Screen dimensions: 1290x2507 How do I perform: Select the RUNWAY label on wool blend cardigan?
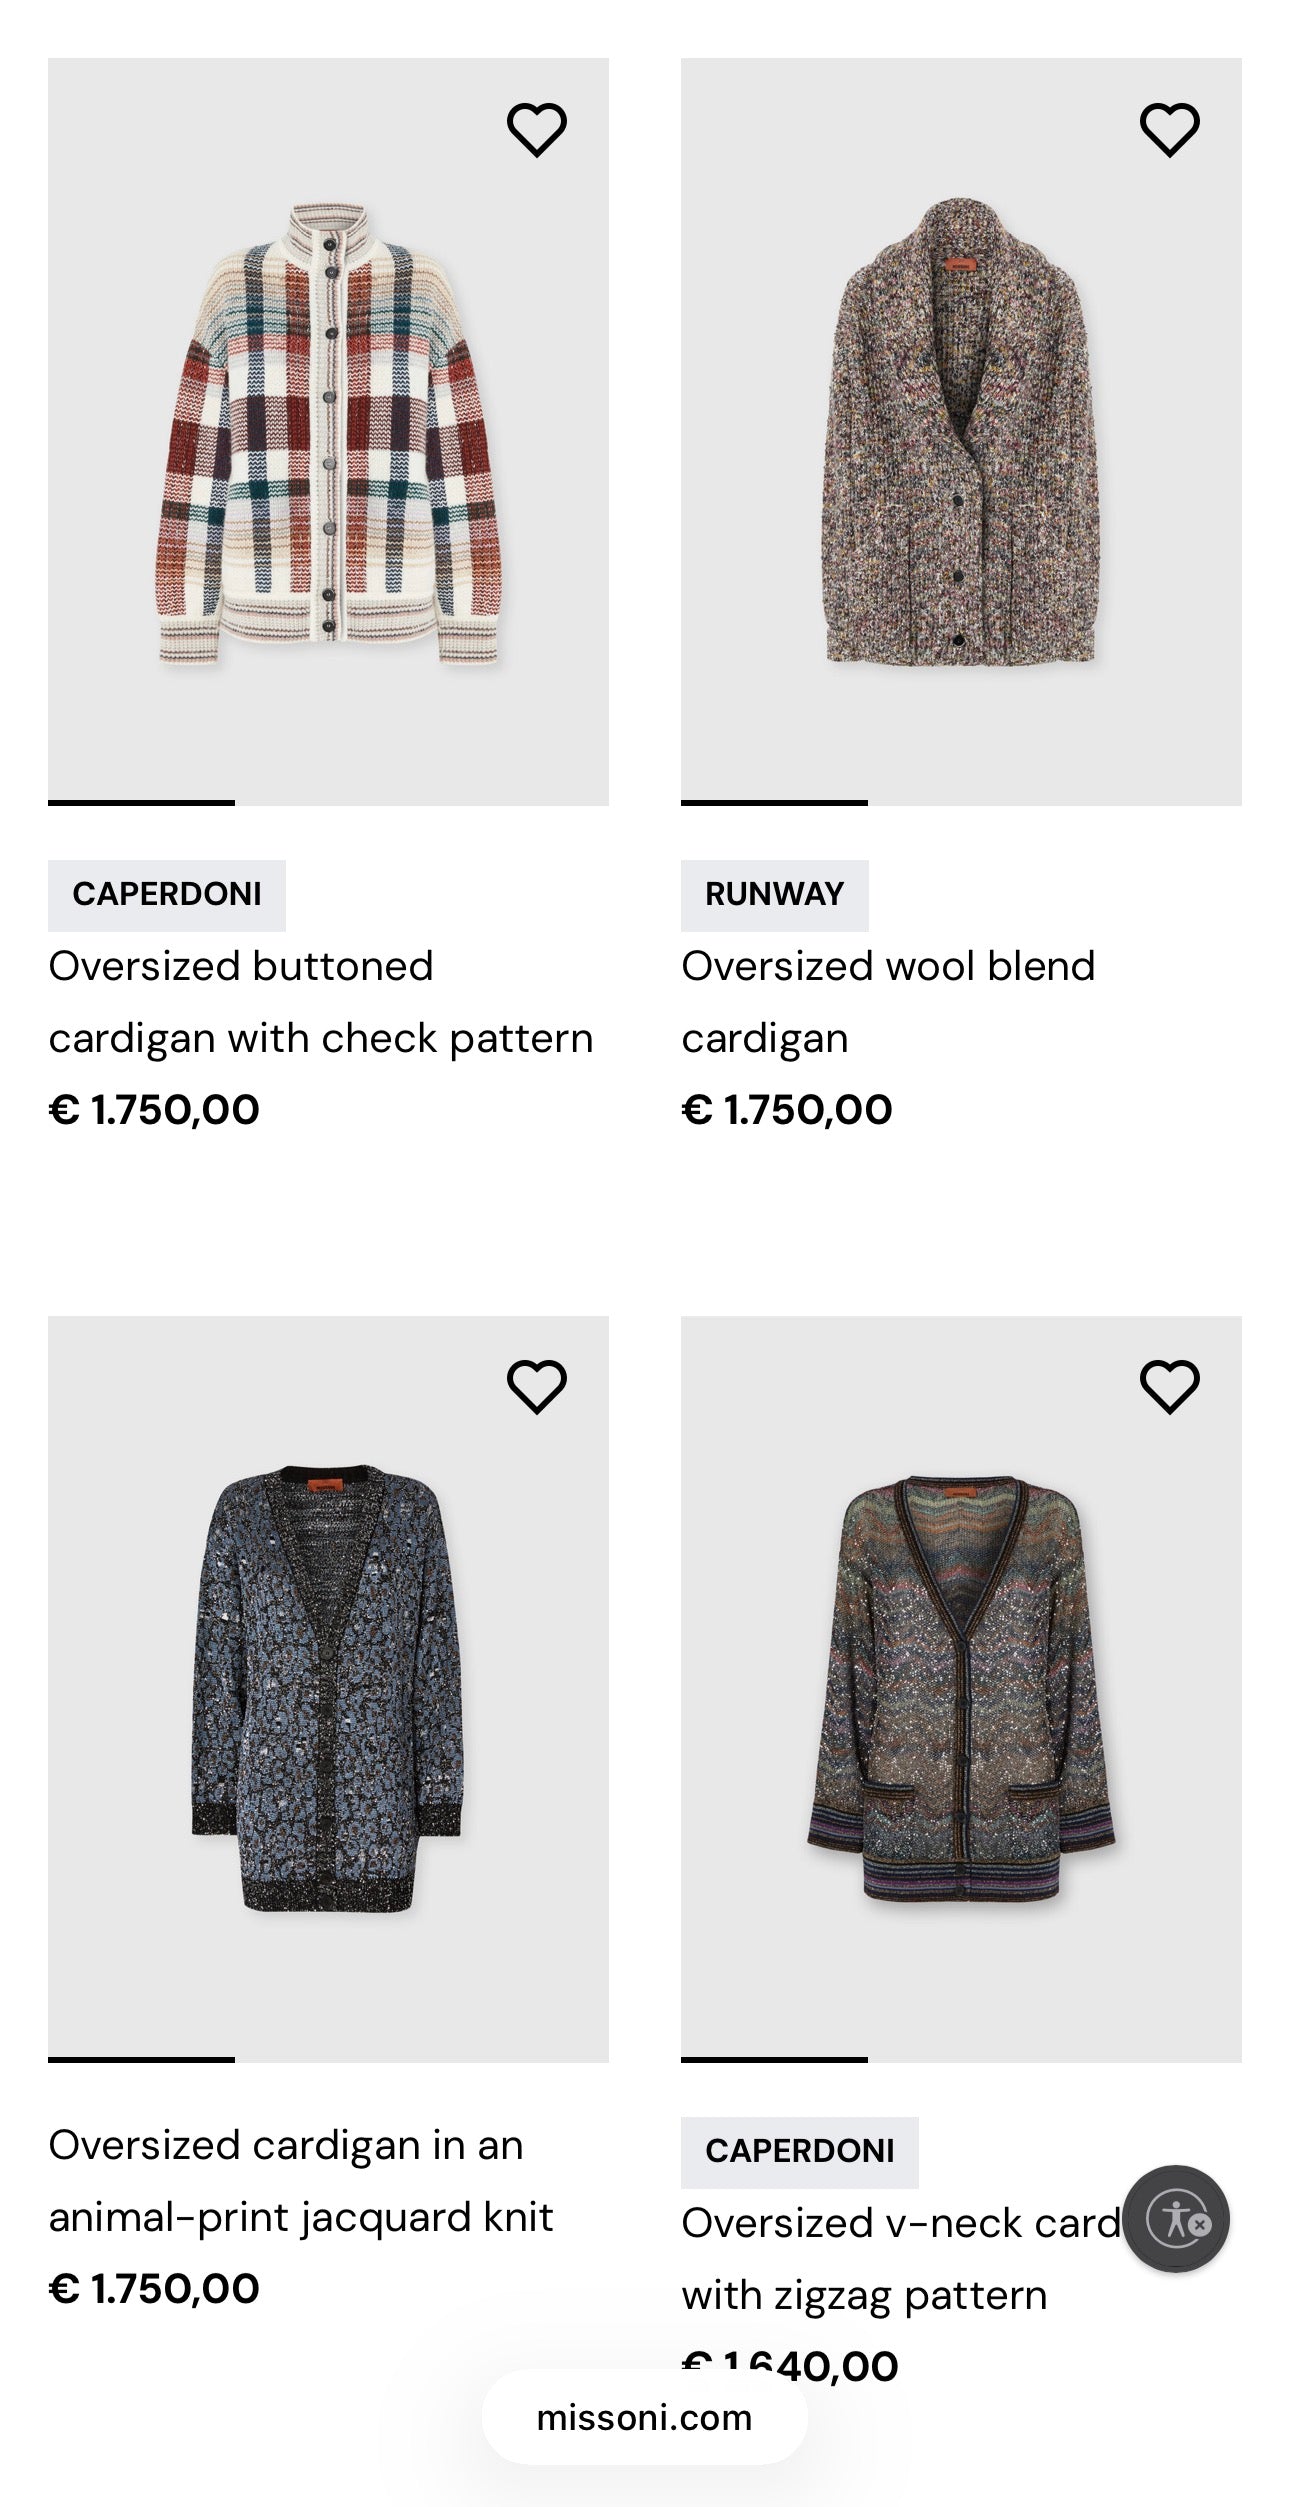[x=775, y=894]
